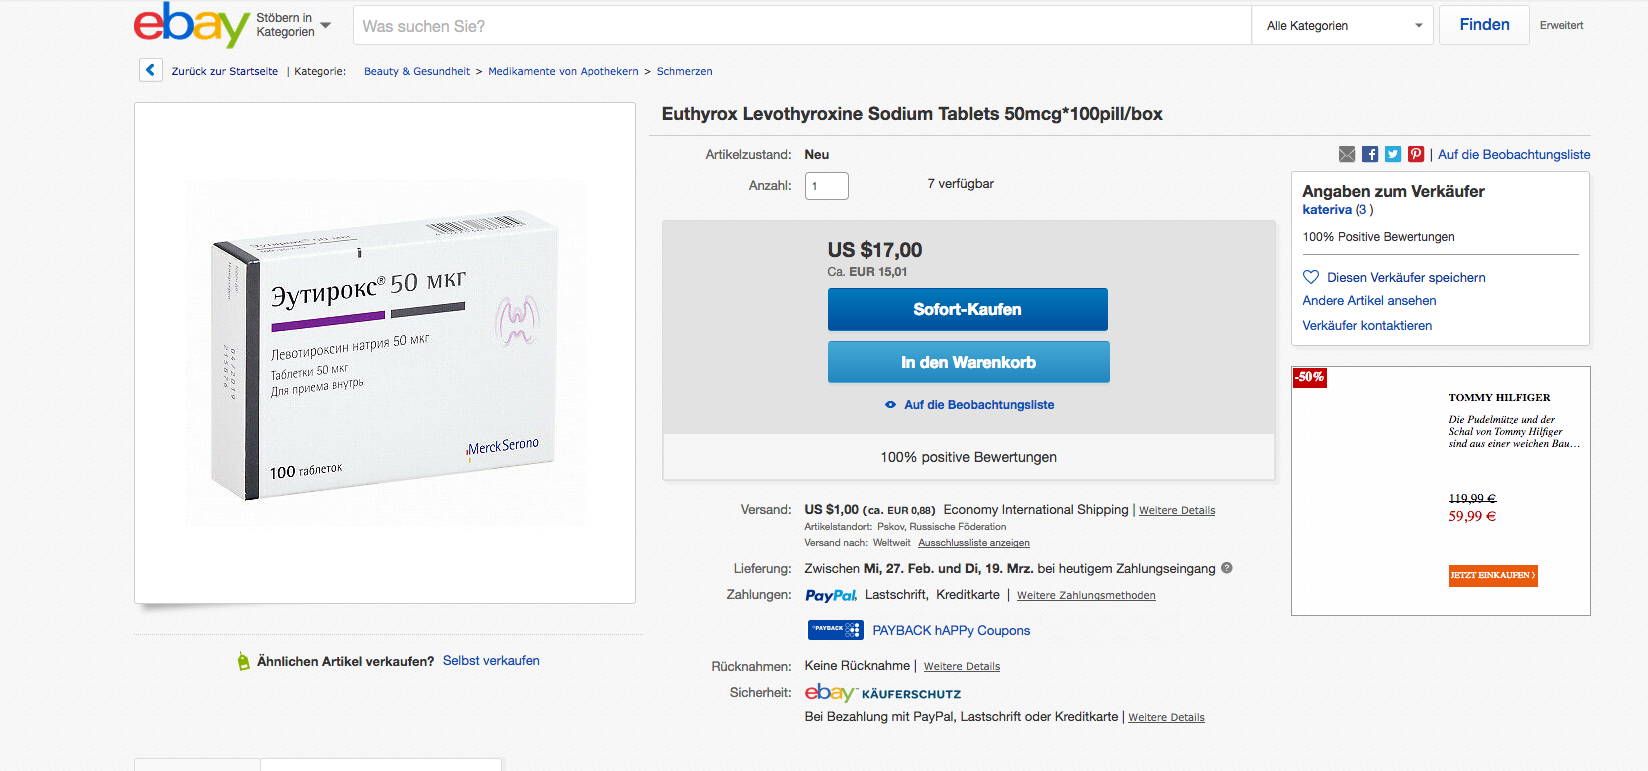Click the Anzahl quantity field
The width and height of the screenshot is (1648, 771).
(x=826, y=186)
